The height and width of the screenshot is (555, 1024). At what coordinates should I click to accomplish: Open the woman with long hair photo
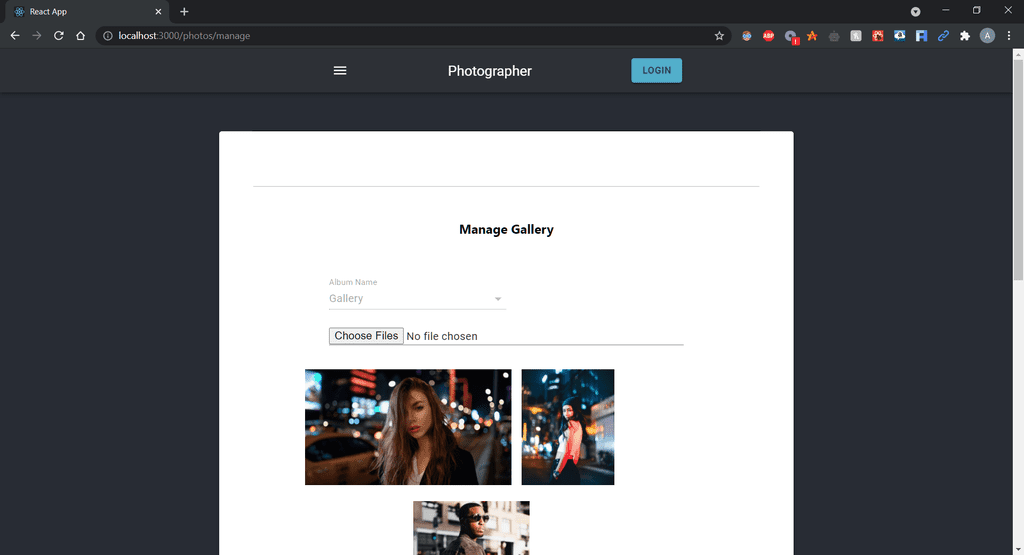pyautogui.click(x=408, y=427)
